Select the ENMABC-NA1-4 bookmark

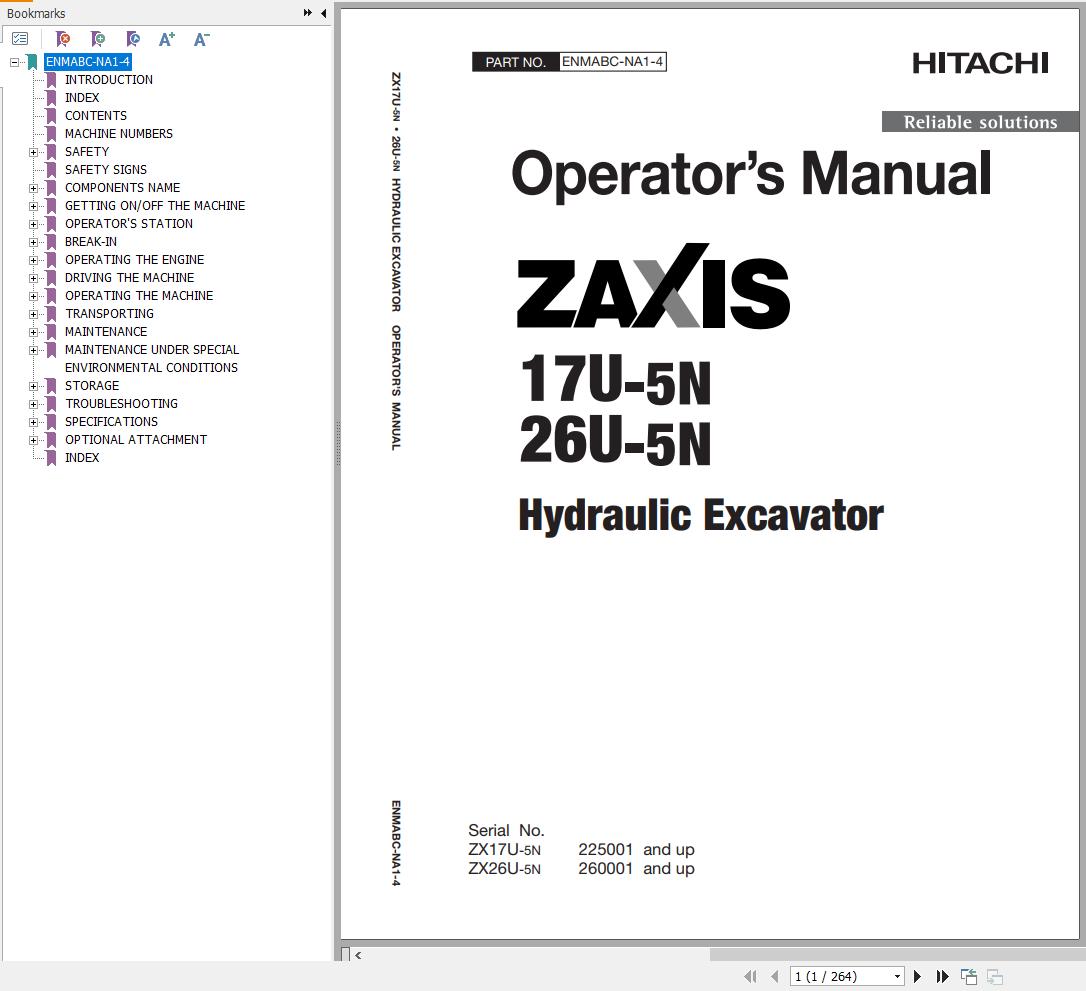click(x=87, y=62)
